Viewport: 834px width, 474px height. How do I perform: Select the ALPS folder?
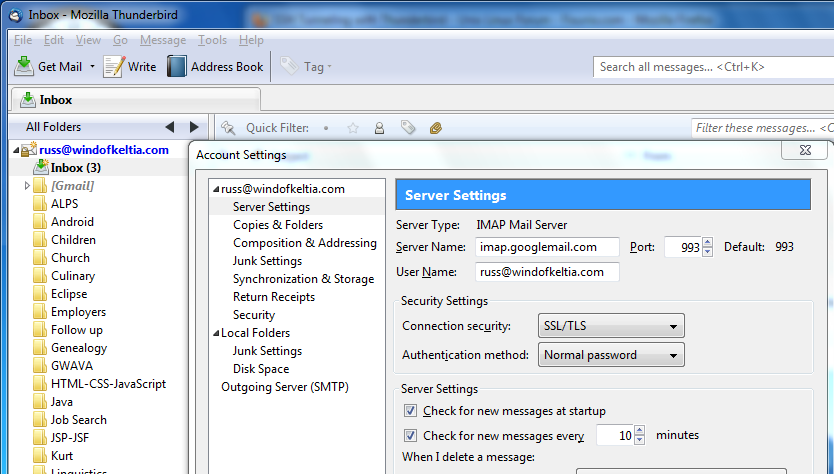click(64, 204)
